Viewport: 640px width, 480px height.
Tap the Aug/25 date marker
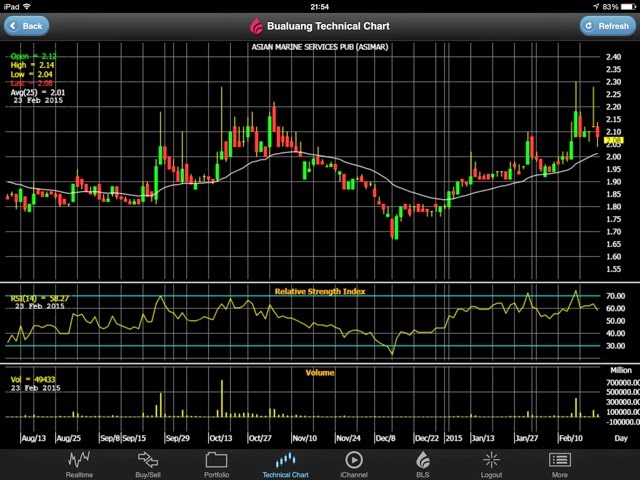pyautogui.click(x=69, y=438)
